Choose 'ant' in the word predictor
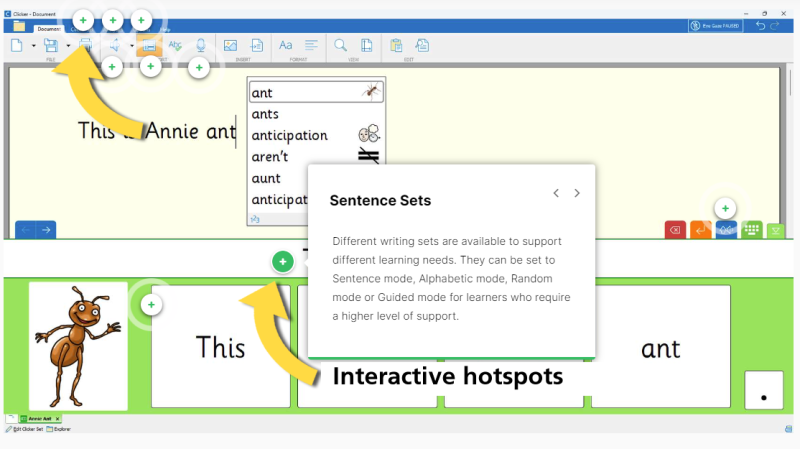 pos(316,92)
